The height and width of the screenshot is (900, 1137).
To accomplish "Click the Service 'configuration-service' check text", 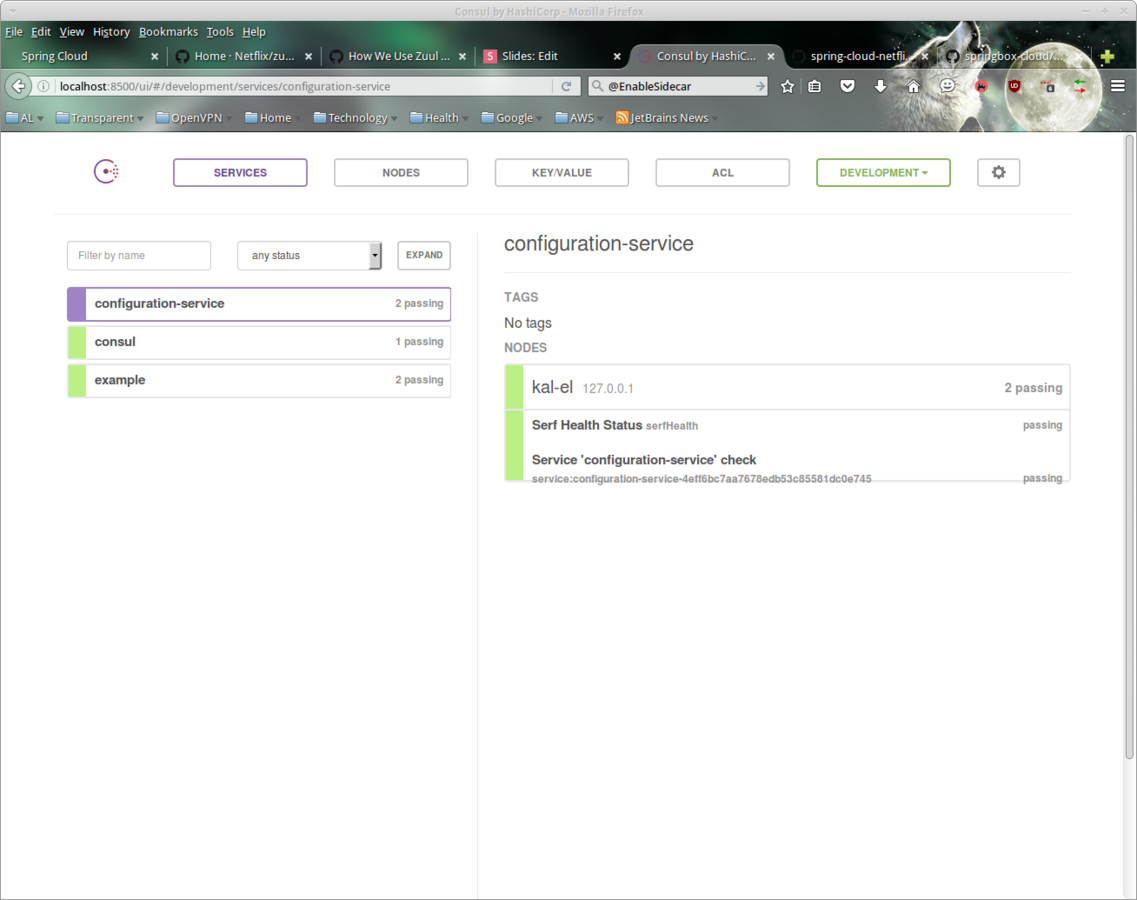I will click(644, 460).
